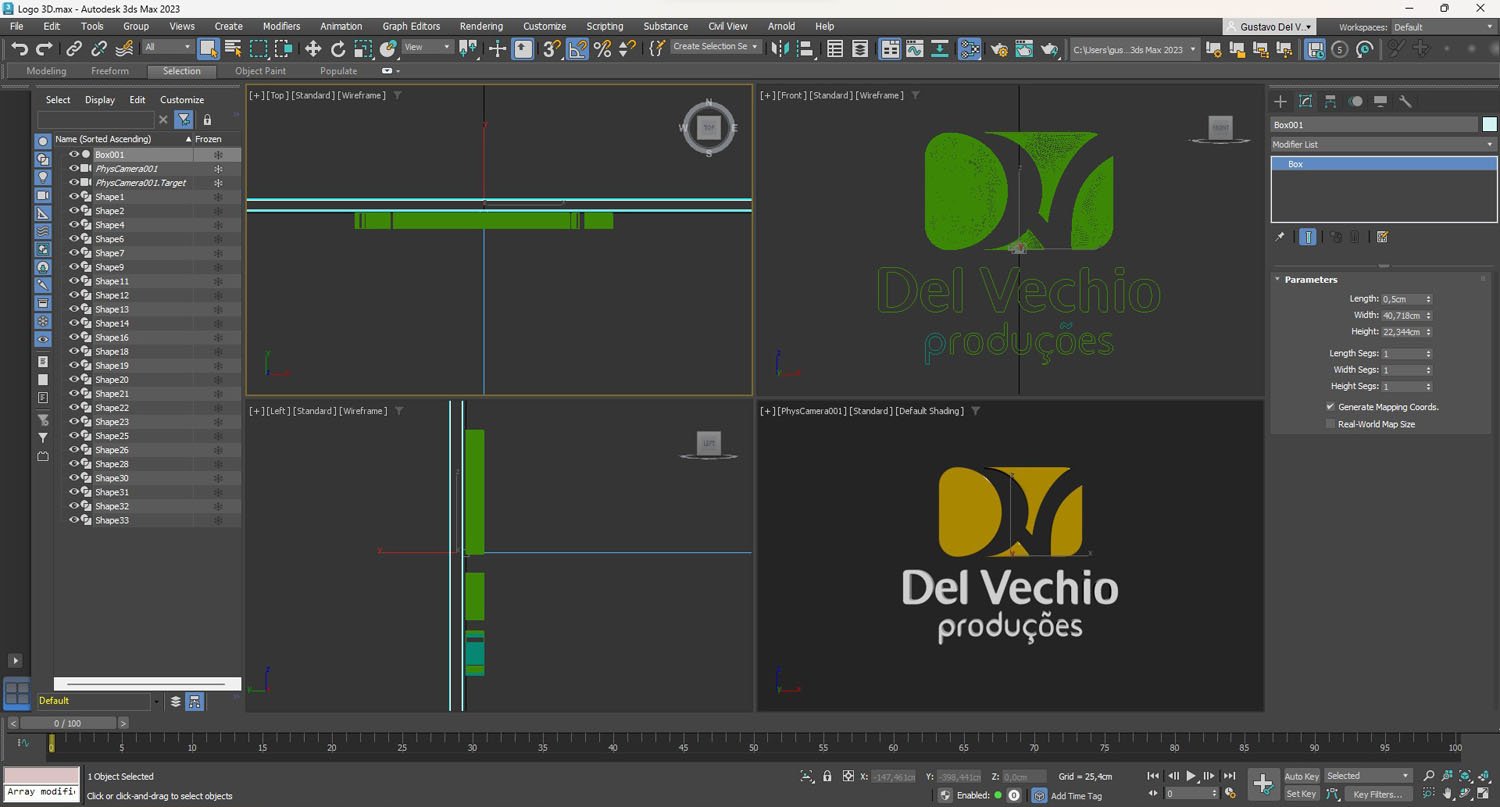Viewport: 1500px width, 807px height.
Task: Open the selection filter All dropdown
Action: (168, 47)
